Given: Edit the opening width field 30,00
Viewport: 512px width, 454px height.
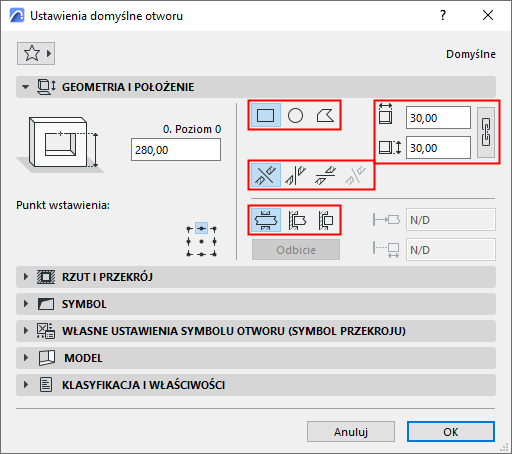Looking at the screenshot, I should [x=438, y=118].
